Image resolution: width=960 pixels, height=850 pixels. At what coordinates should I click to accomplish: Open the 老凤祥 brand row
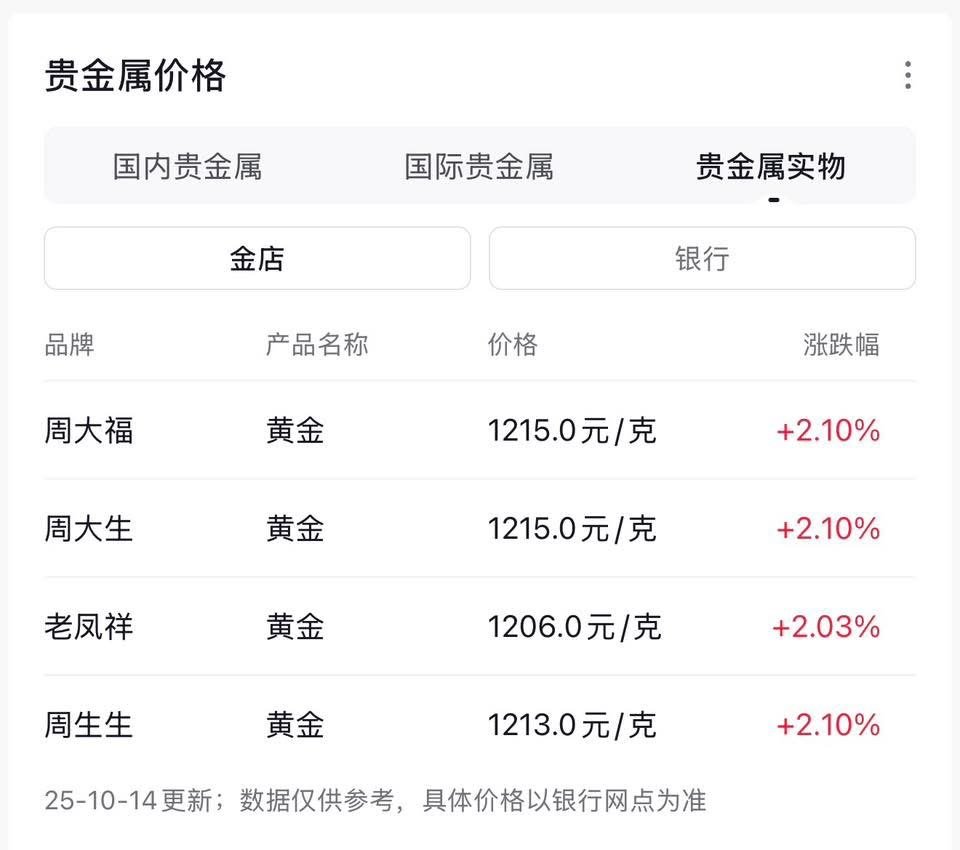point(89,627)
